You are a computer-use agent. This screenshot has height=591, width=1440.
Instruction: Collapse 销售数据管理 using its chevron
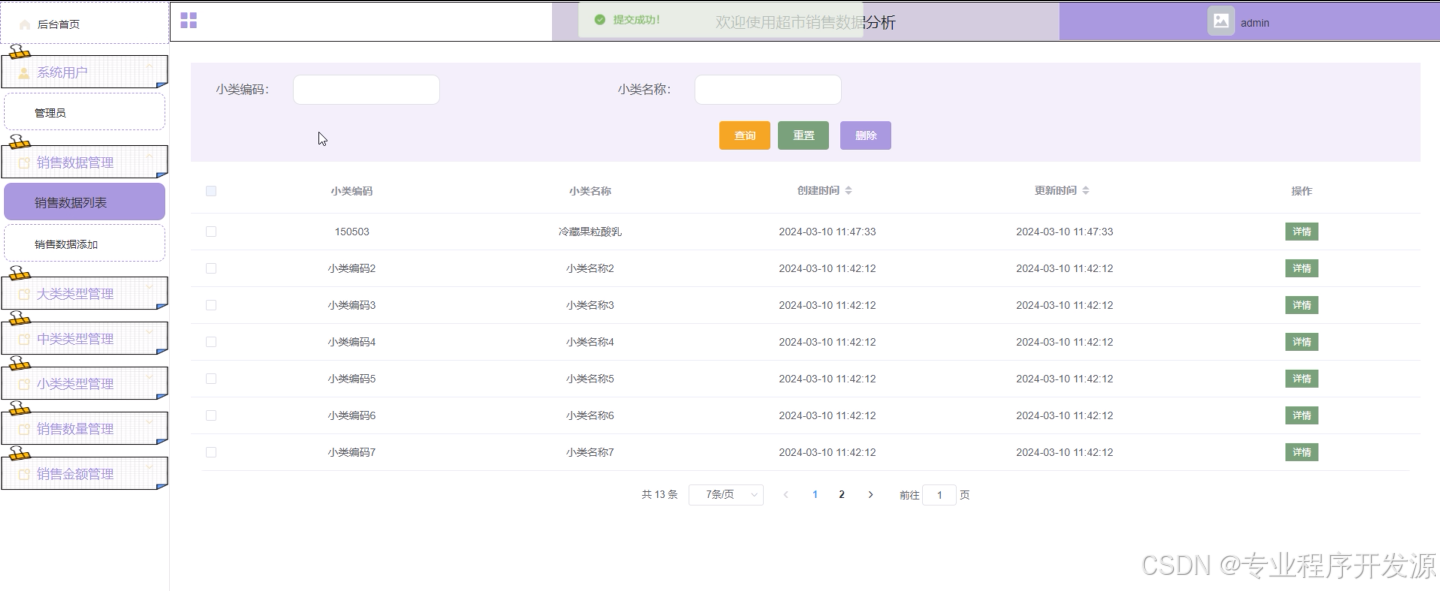click(x=150, y=157)
